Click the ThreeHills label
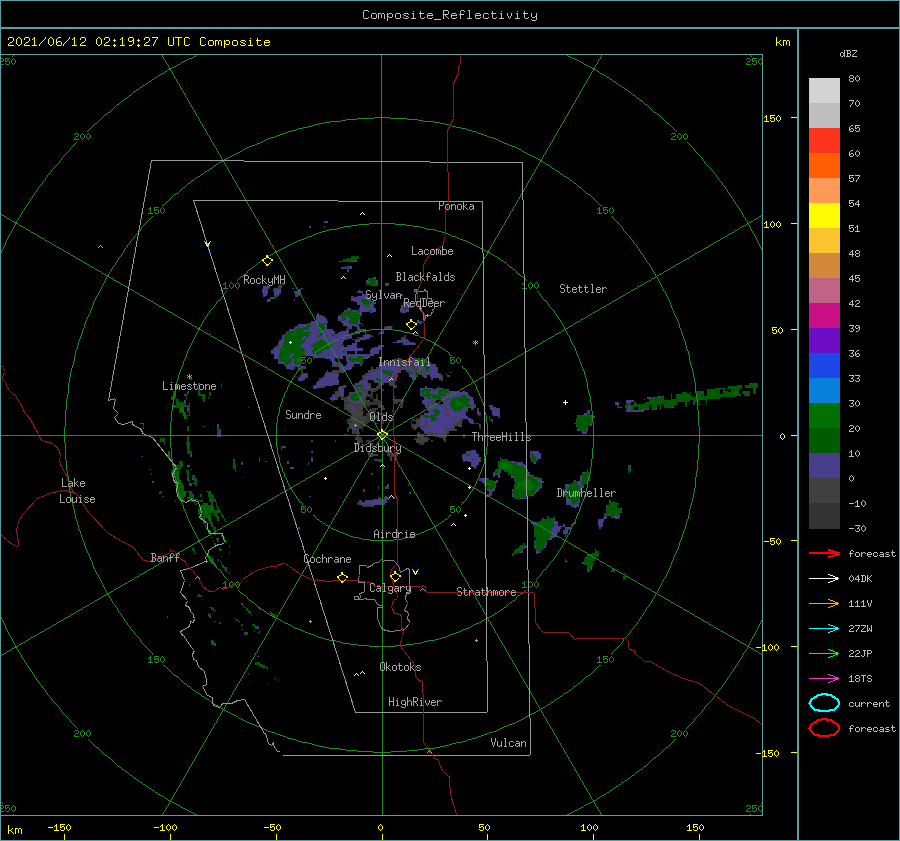The image size is (900, 841). click(501, 437)
